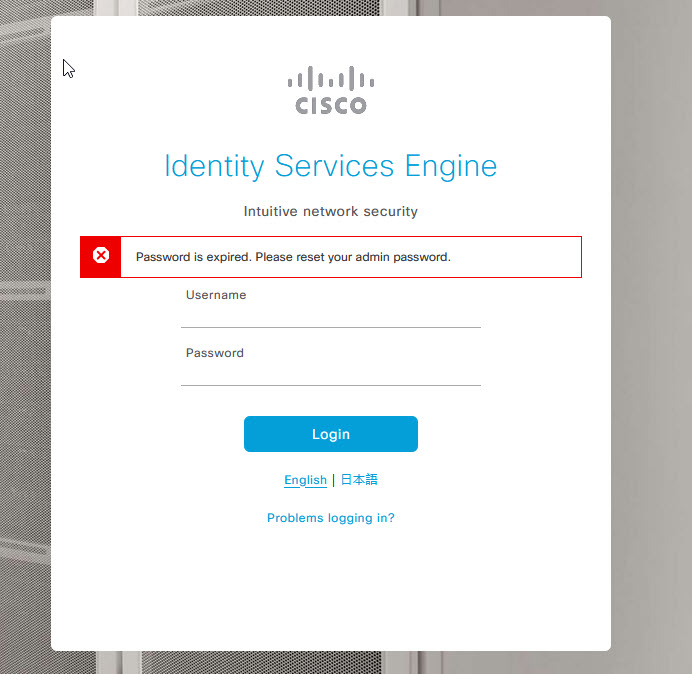The width and height of the screenshot is (692, 674).
Task: Focus the Password input field
Action: click(331, 374)
